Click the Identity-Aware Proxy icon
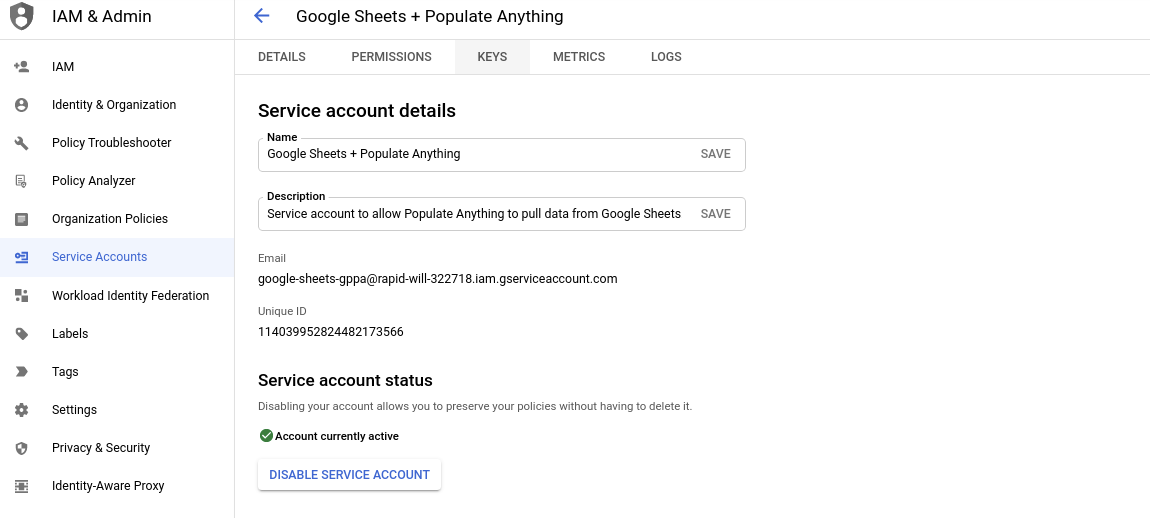The width and height of the screenshot is (1150, 518). tap(21, 486)
